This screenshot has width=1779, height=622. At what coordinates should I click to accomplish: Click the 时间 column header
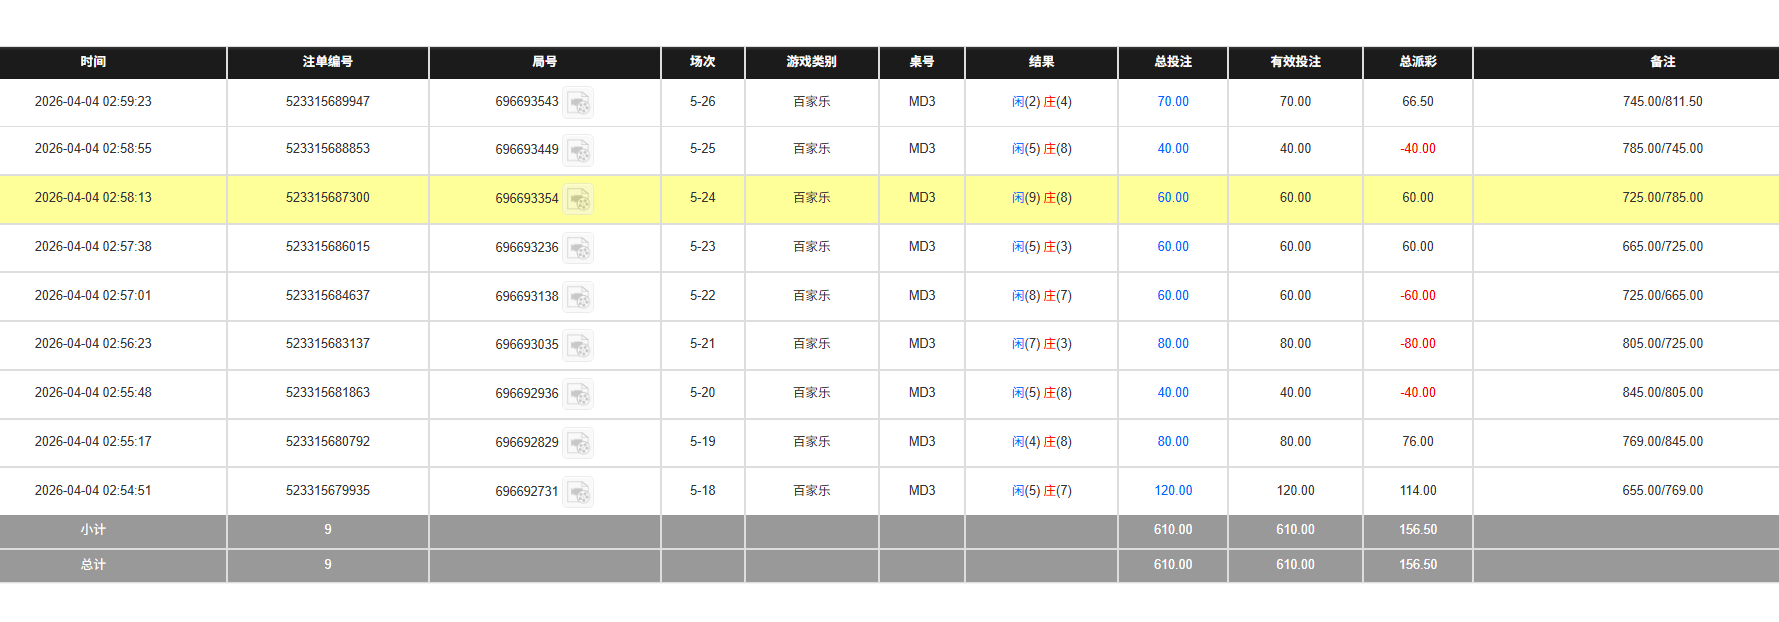[x=93, y=62]
